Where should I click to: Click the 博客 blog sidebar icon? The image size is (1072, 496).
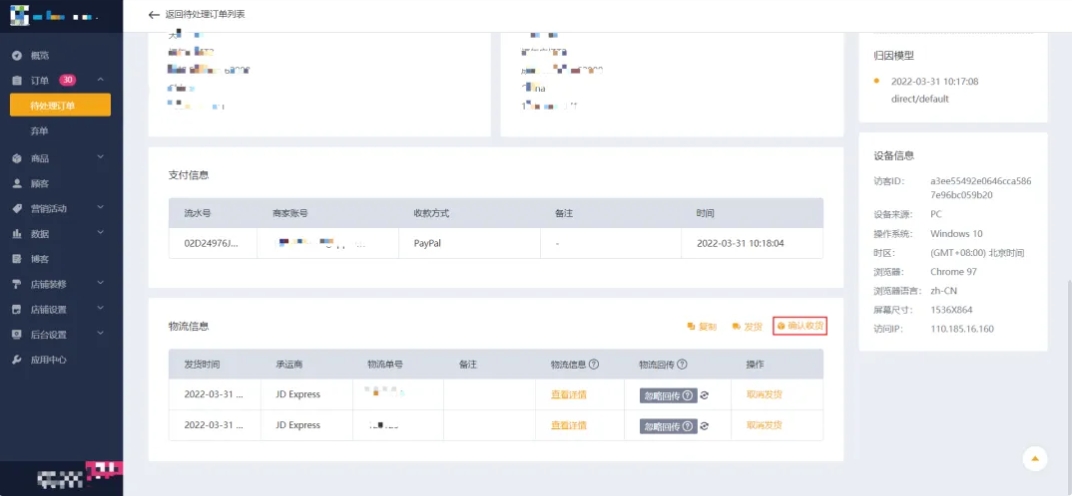coord(17,259)
